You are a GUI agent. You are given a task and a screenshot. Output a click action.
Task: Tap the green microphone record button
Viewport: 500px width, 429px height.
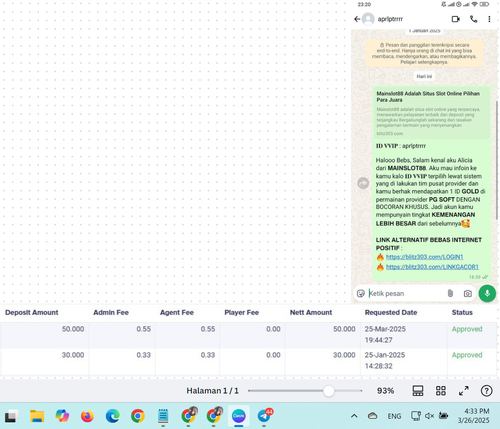pos(487,293)
